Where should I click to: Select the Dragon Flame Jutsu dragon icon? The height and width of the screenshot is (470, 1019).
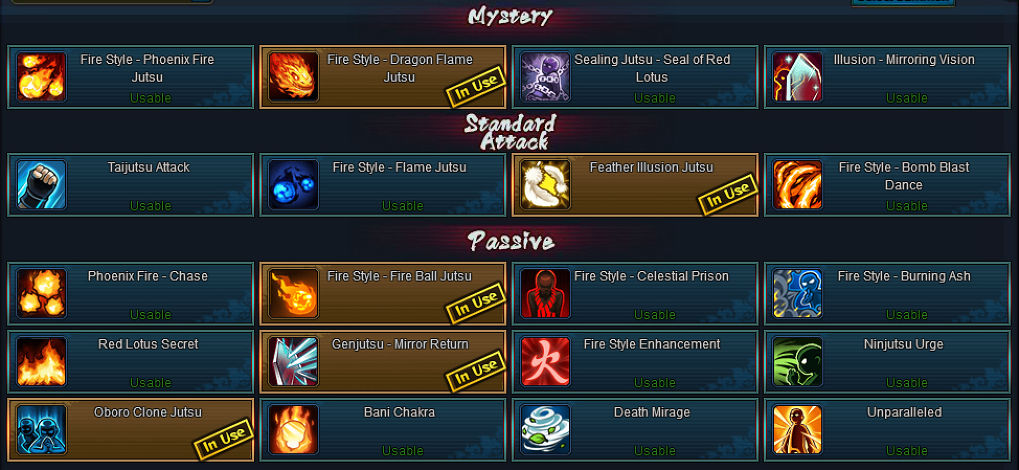tap(293, 77)
